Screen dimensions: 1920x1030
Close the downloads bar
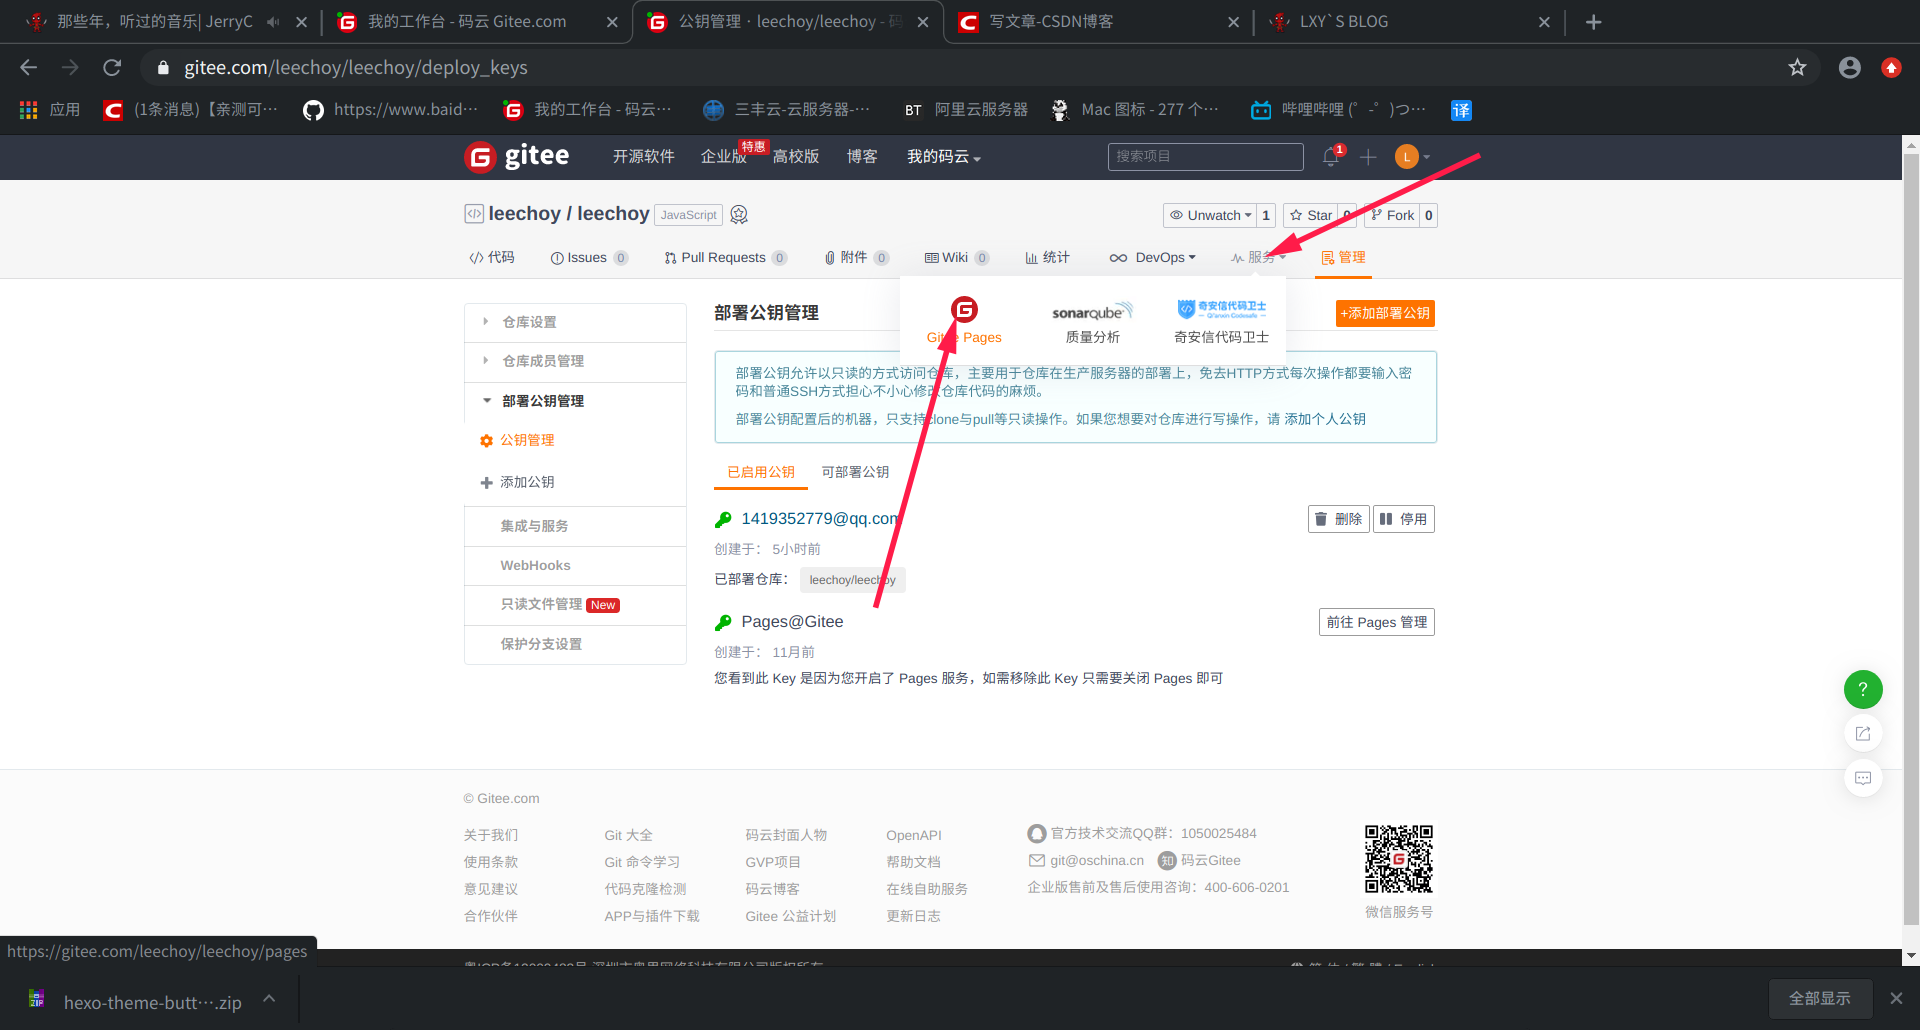click(x=1896, y=998)
